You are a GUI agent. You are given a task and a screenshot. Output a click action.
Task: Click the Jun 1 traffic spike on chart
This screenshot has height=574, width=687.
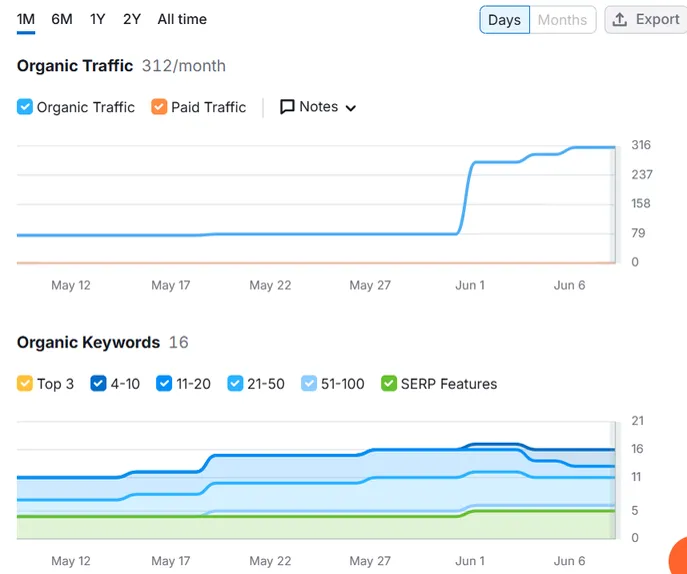pyautogui.click(x=465, y=197)
